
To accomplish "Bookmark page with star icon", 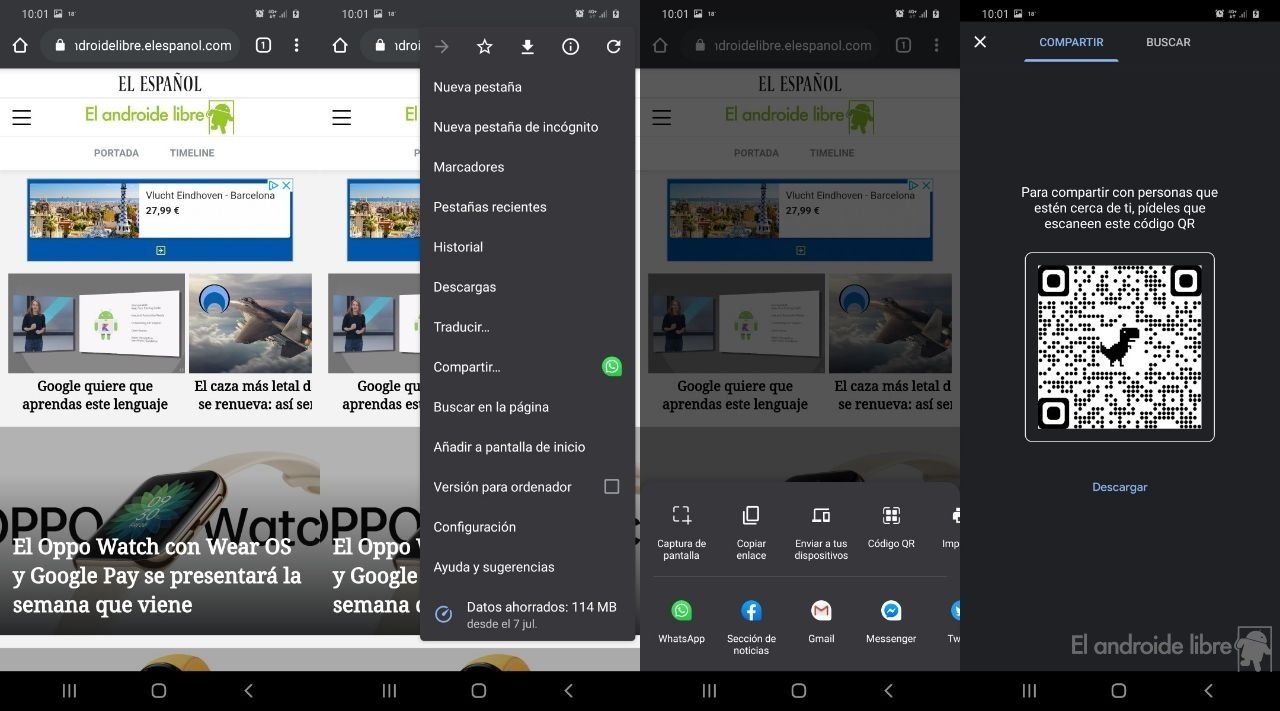I will point(485,47).
